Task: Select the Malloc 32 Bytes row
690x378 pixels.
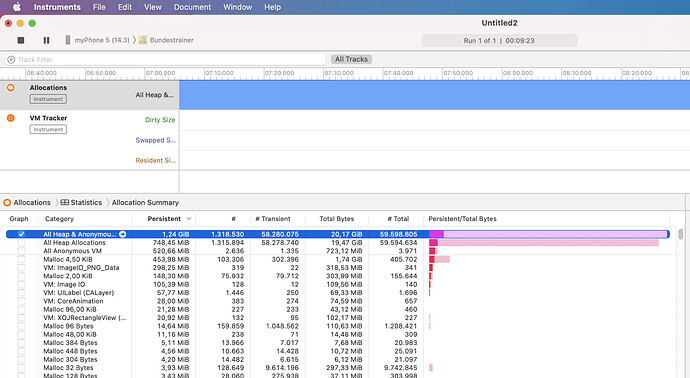Action: coord(337,367)
